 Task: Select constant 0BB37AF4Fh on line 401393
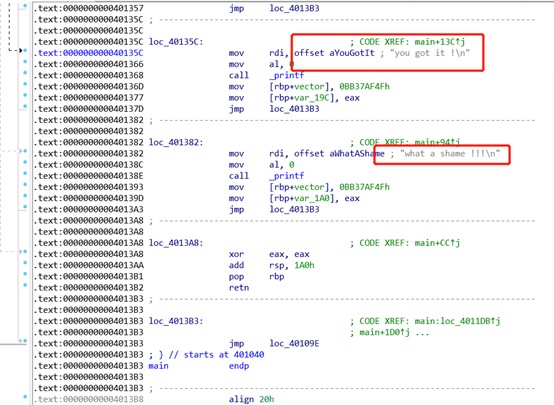point(364,187)
